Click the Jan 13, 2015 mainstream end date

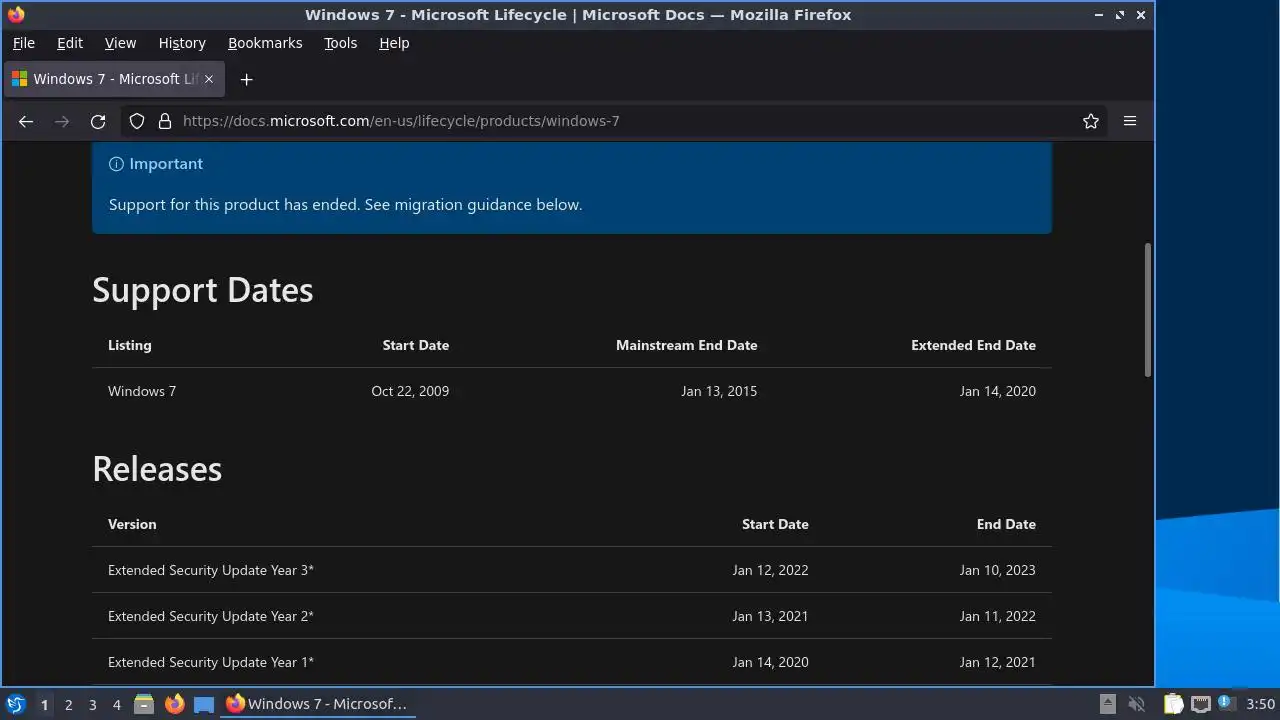tap(719, 391)
